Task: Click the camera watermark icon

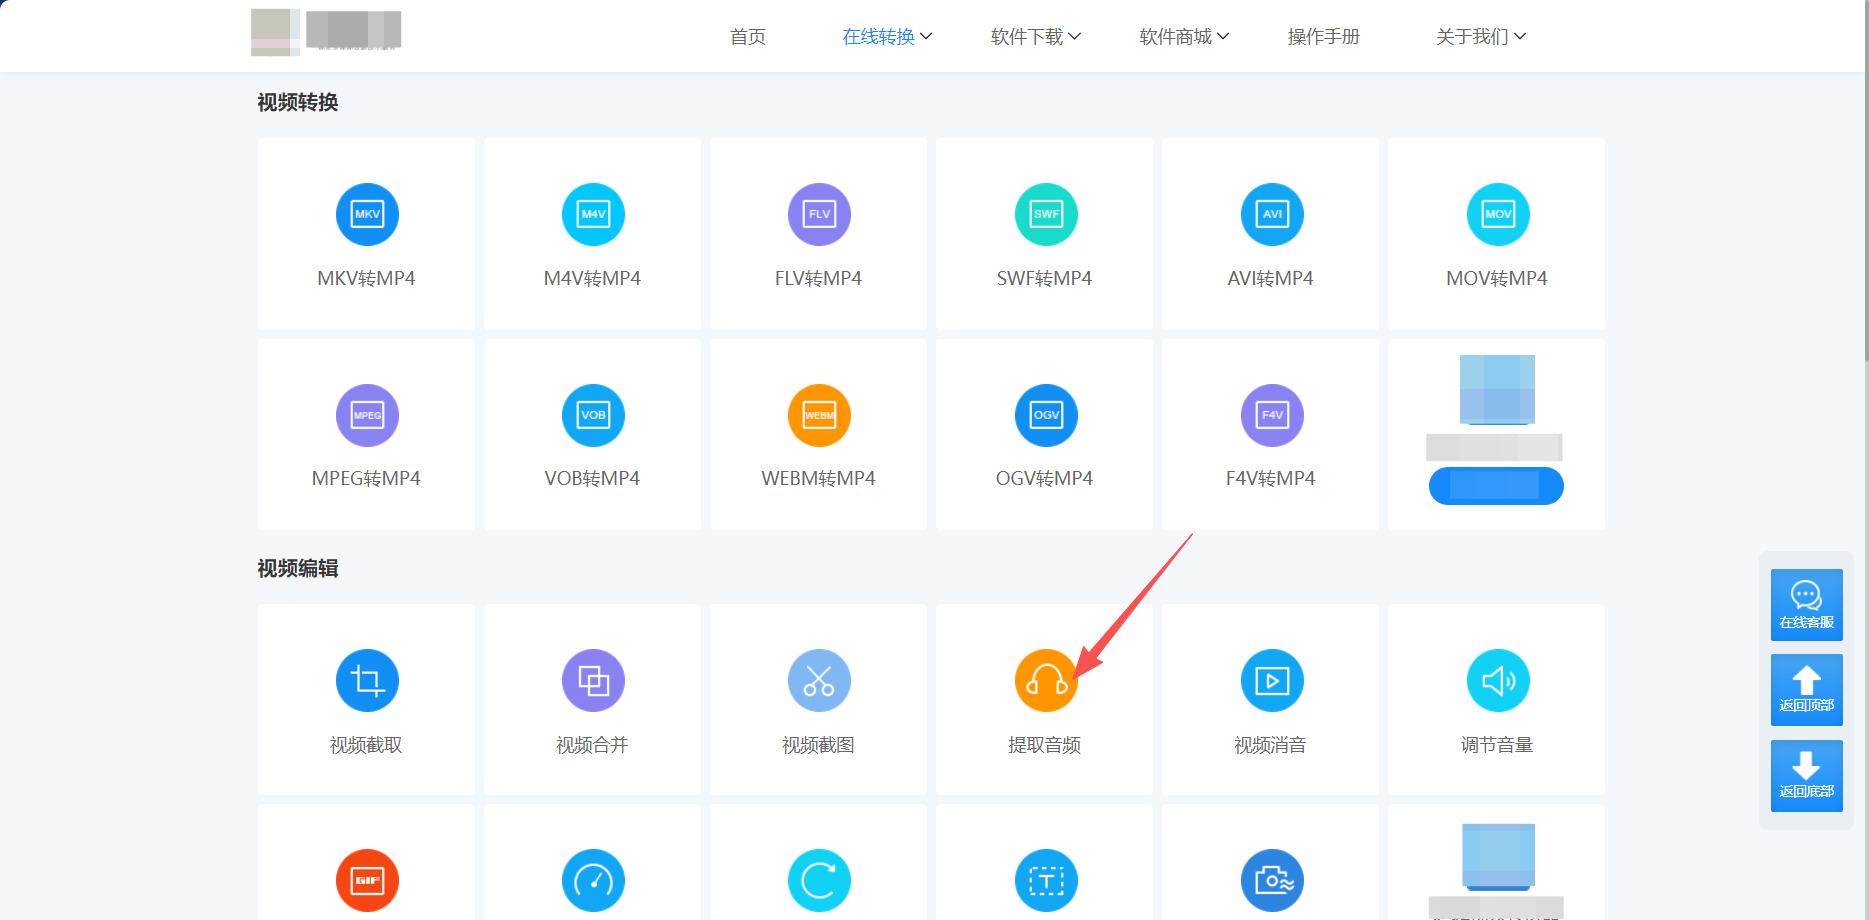Action: click(1272, 880)
